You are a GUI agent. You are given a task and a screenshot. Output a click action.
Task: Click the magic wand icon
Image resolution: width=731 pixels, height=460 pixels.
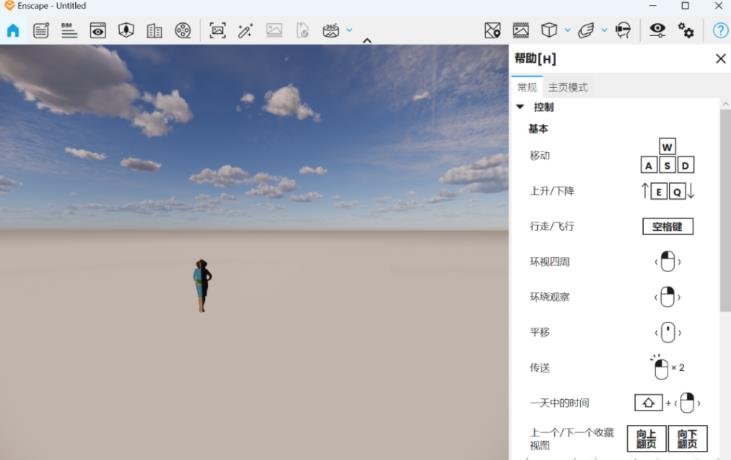pos(245,30)
